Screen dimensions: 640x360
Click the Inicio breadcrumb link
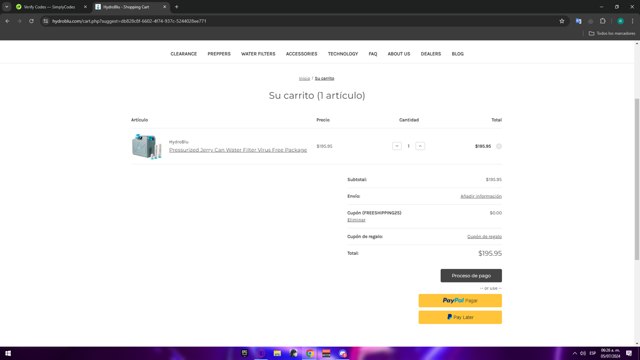[x=304, y=78]
